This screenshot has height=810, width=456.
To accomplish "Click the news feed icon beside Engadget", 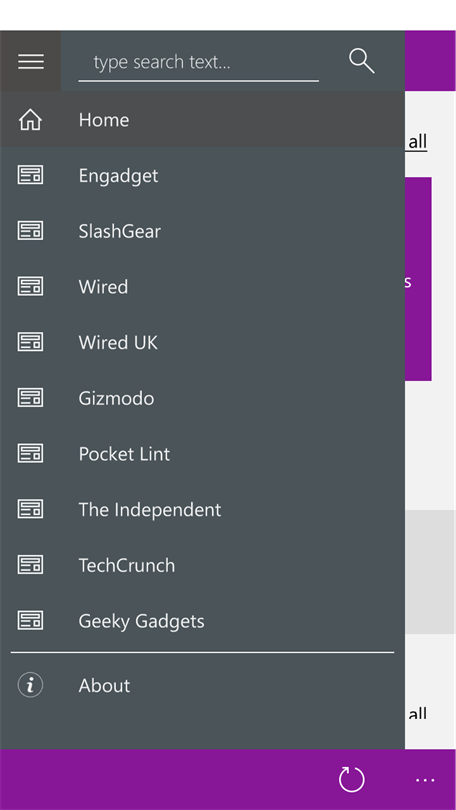I will 30,175.
